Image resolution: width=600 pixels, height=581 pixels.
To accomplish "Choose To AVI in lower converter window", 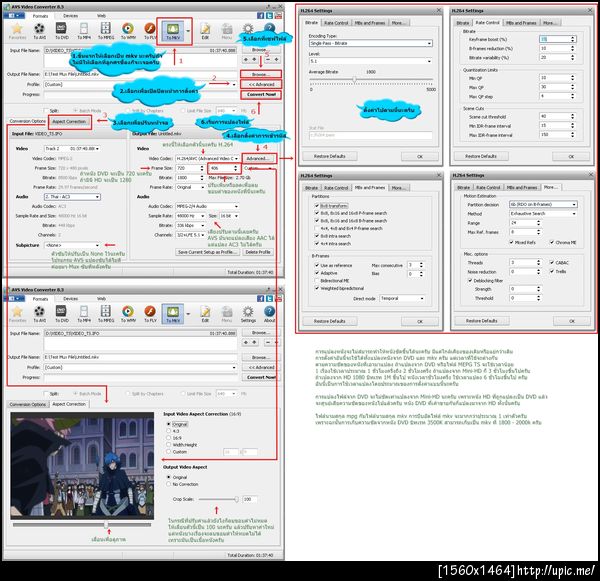I will (x=39, y=314).
